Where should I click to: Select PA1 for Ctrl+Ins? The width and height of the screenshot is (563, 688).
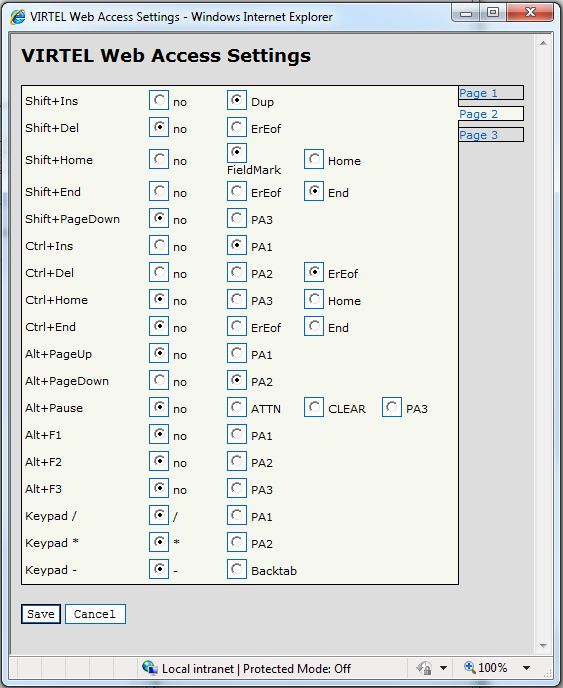click(x=237, y=245)
